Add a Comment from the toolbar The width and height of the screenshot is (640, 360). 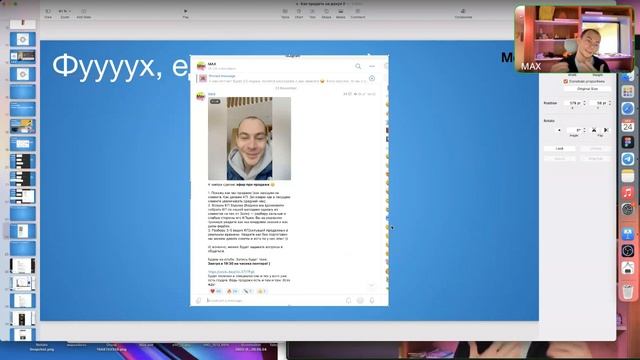coord(358,13)
